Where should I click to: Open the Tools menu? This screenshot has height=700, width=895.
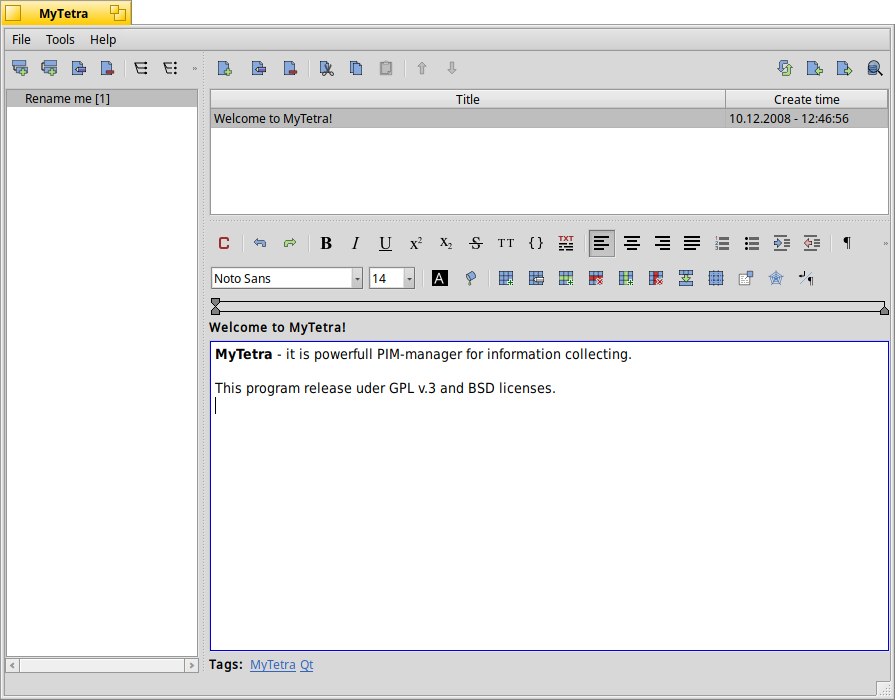(x=60, y=40)
